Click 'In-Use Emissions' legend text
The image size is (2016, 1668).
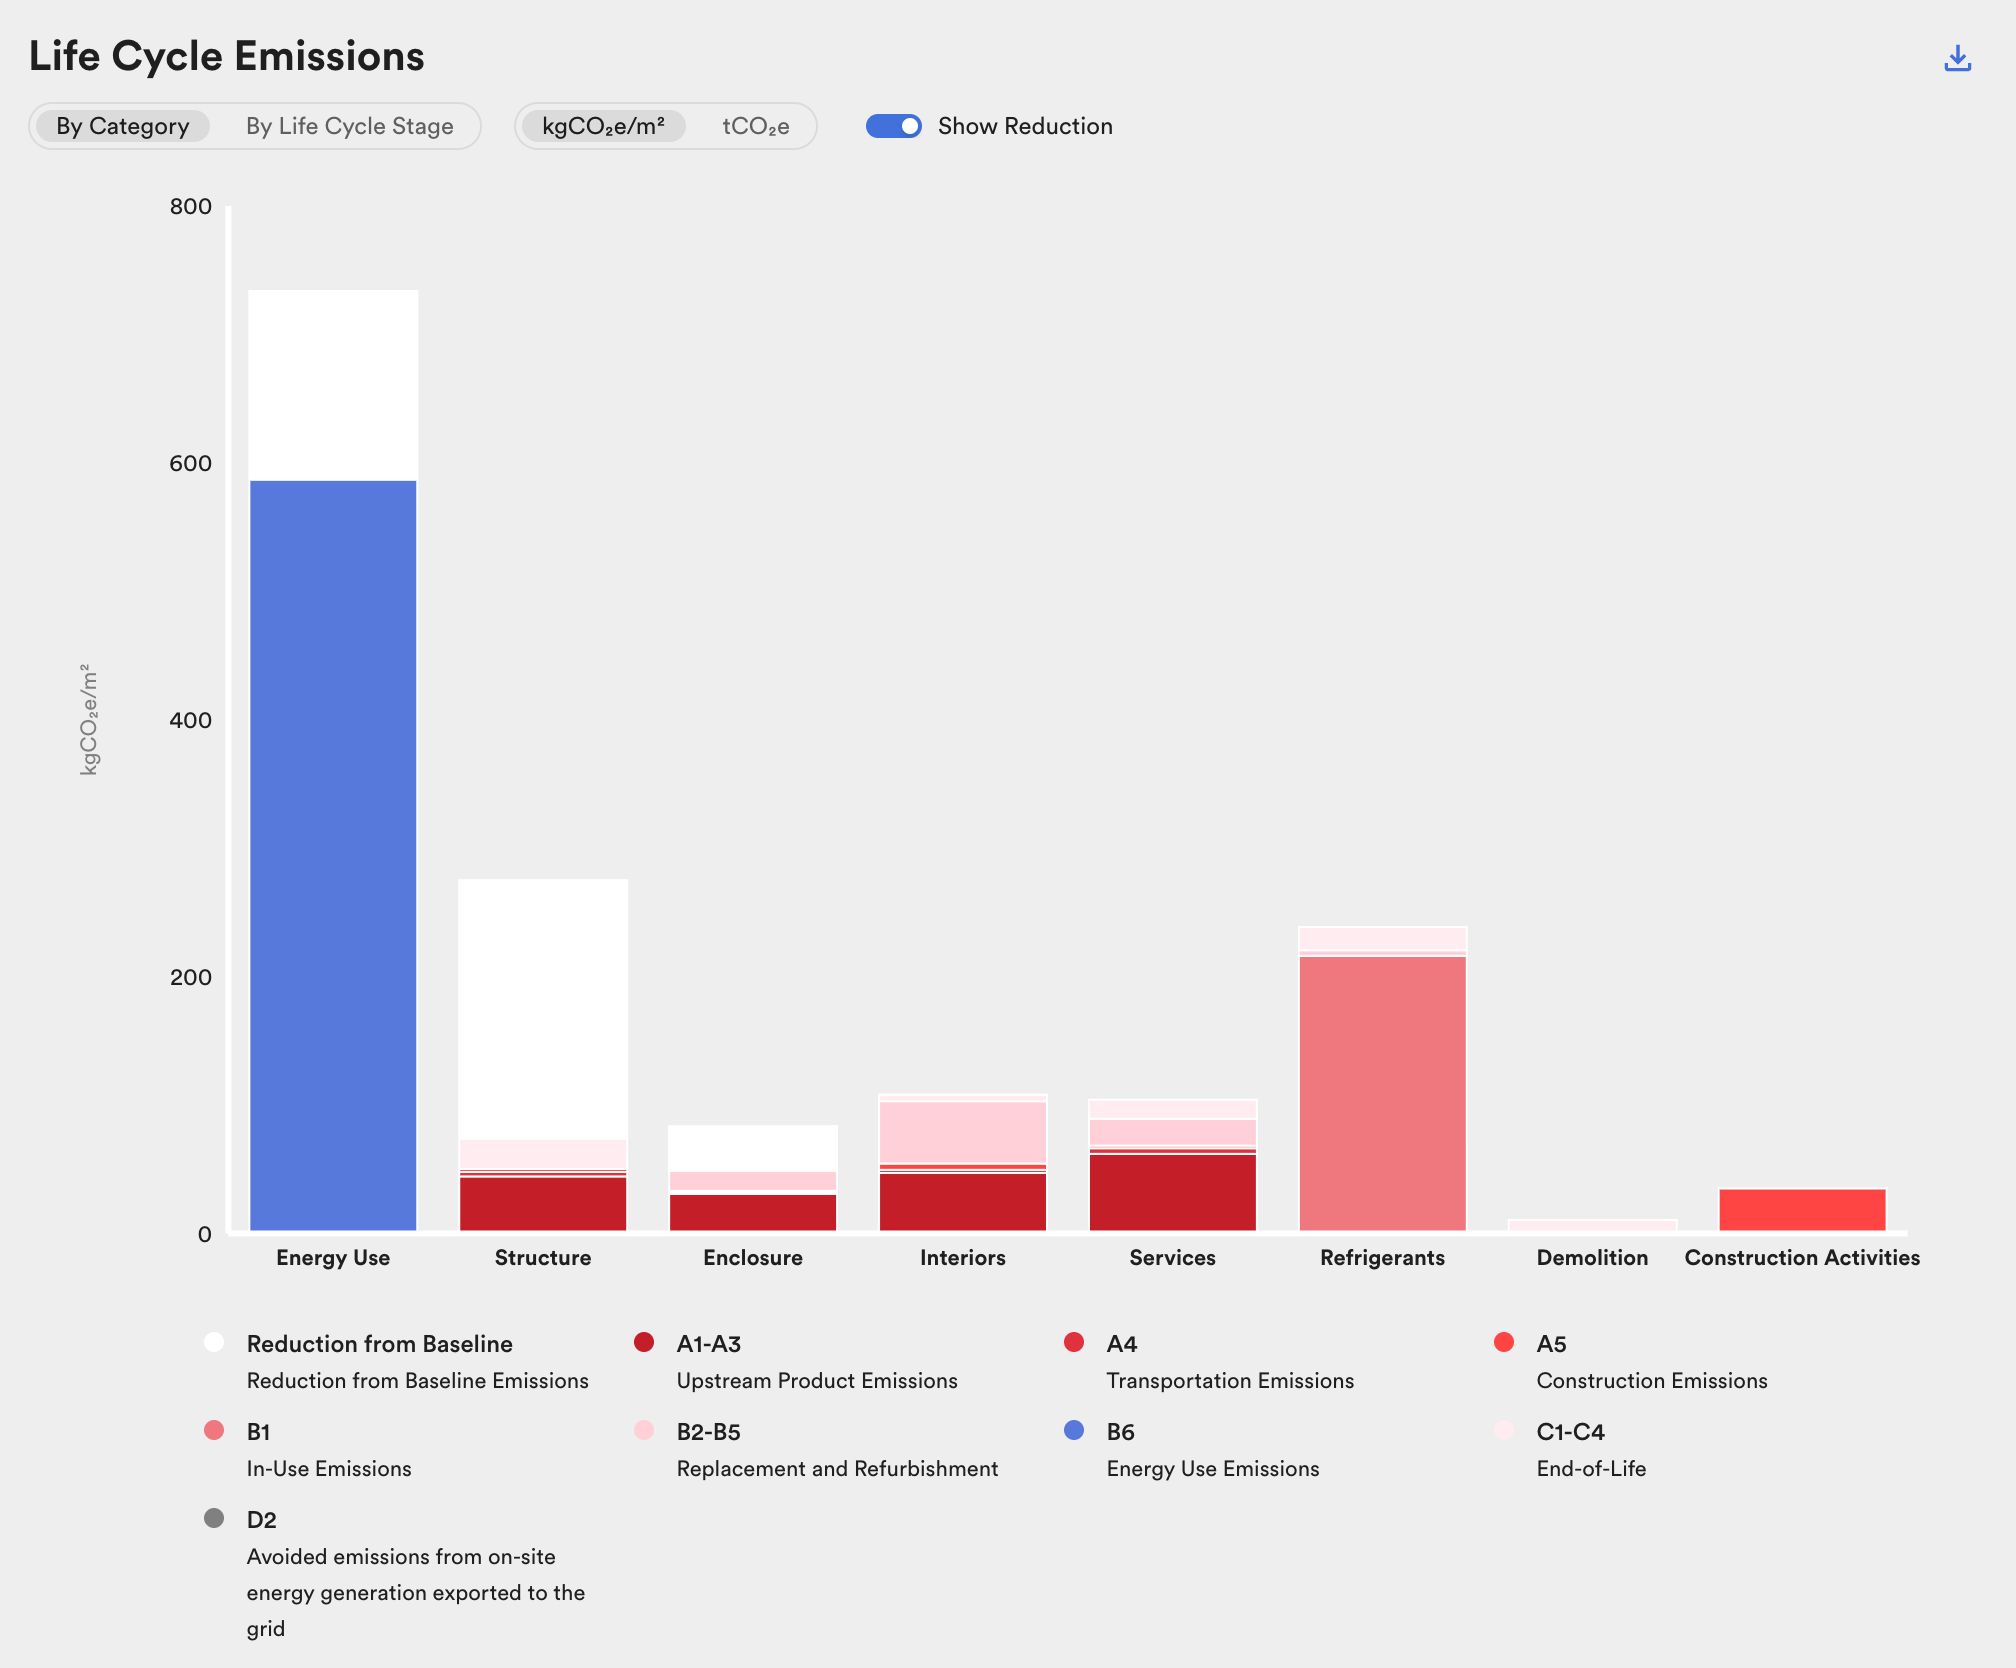tap(329, 1469)
